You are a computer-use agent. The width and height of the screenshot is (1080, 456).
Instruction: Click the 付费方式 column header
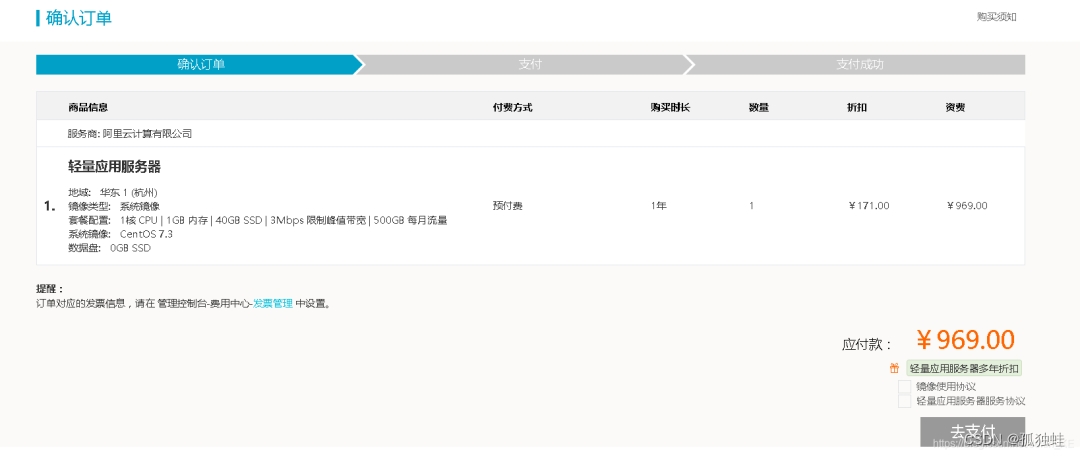pos(512,107)
